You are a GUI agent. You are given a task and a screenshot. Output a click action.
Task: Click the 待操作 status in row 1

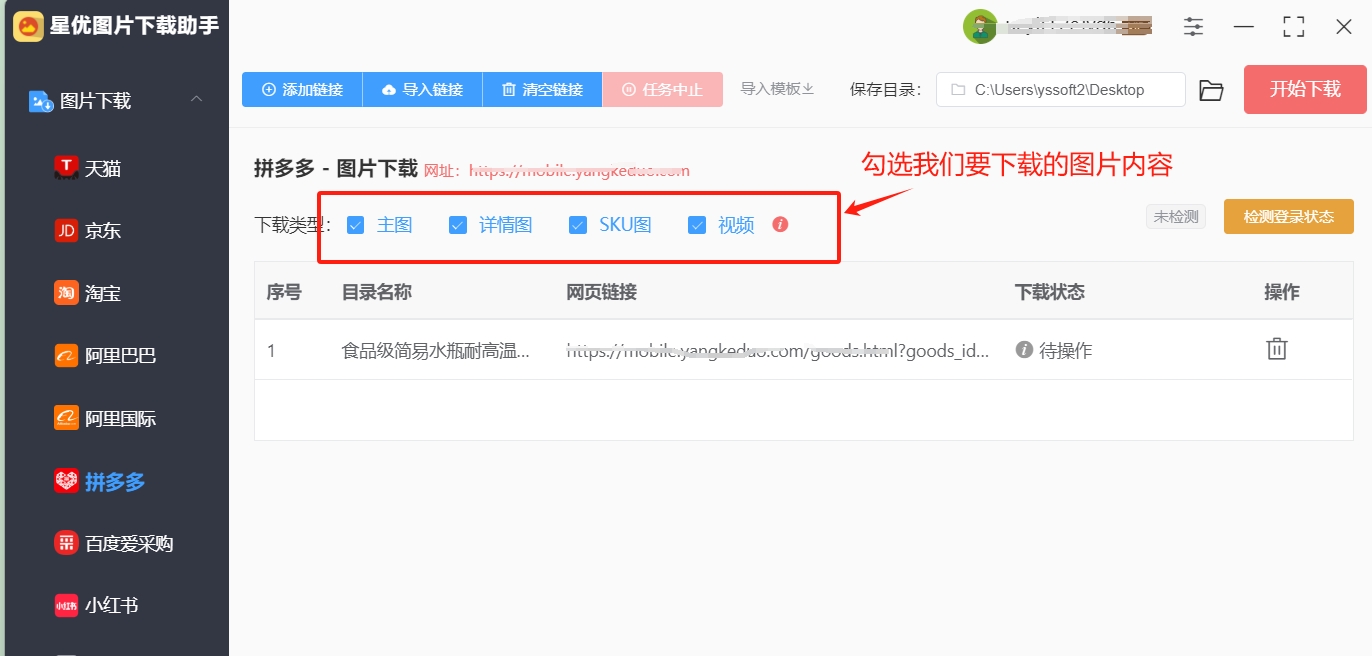1054,350
